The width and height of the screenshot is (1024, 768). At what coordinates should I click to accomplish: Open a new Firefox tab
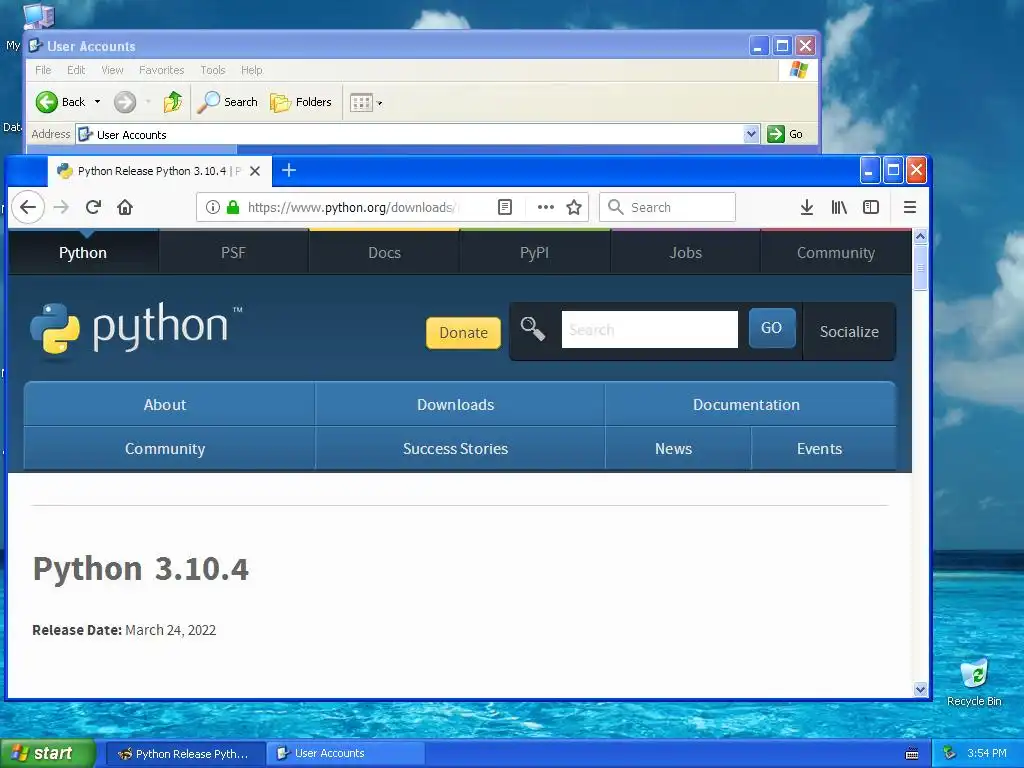point(289,170)
